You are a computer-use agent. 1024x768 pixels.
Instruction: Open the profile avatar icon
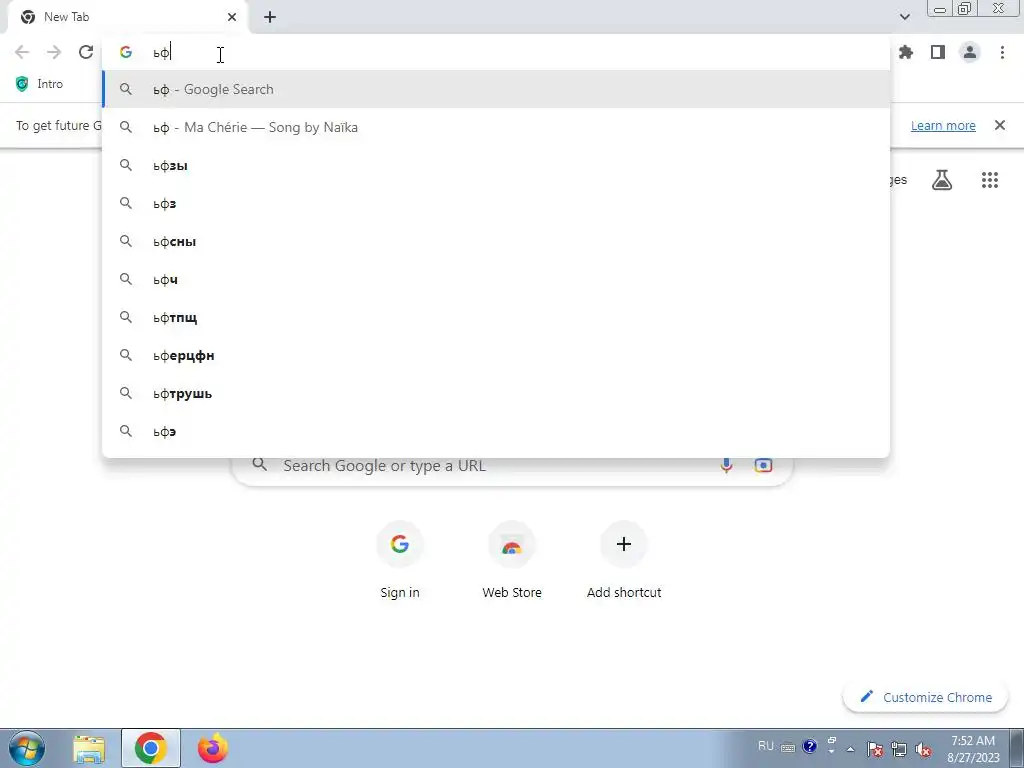point(970,52)
